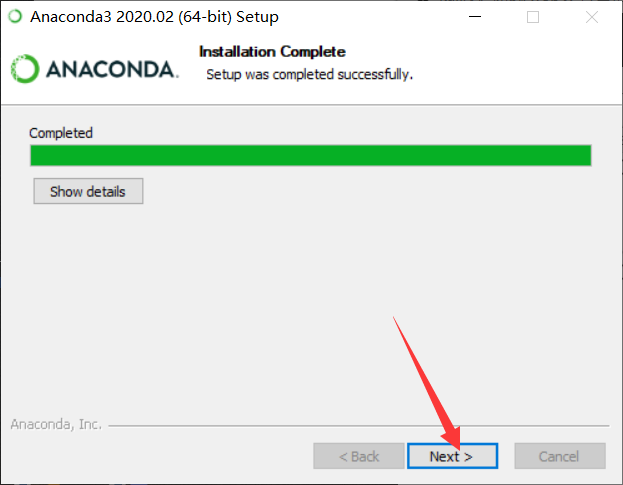Click the greyed-out Cancel button
Screen dimensions: 623x485
(560, 456)
